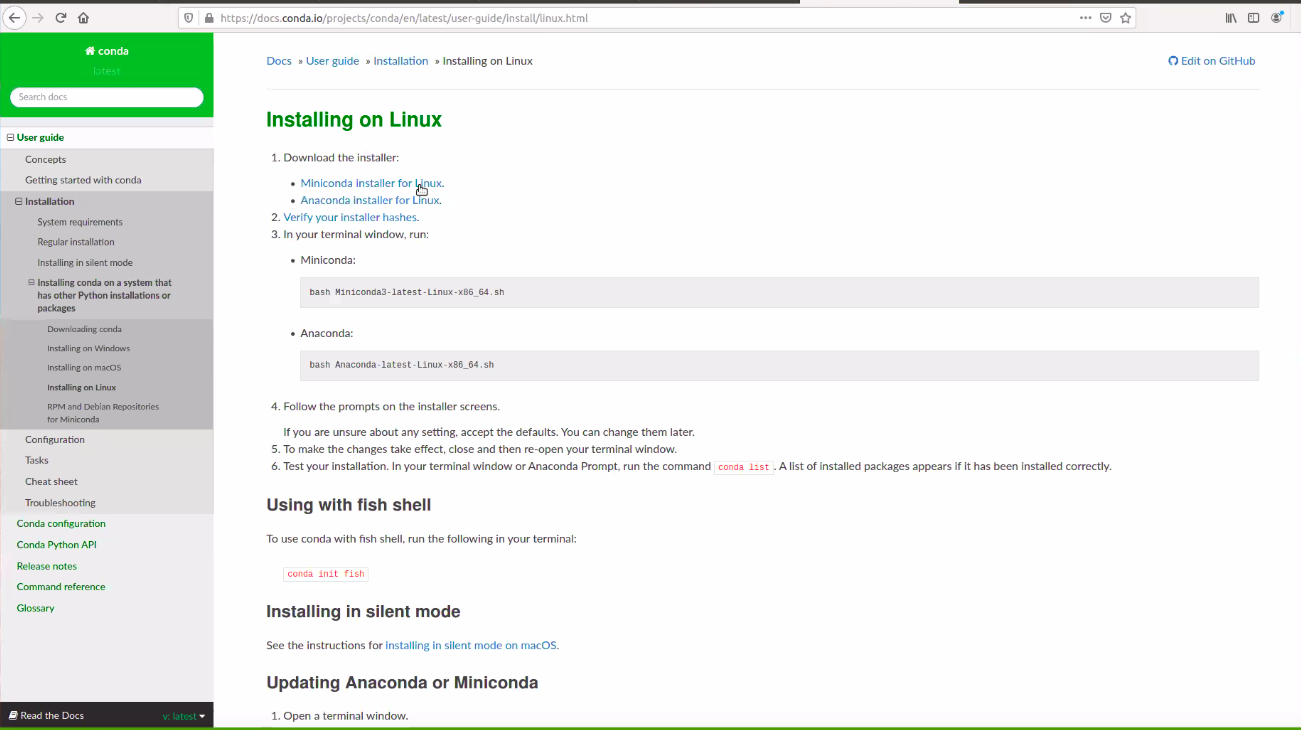Click the conda home icon in the sidebar
Image resolution: width=1301 pixels, height=730 pixels.
tap(90, 51)
